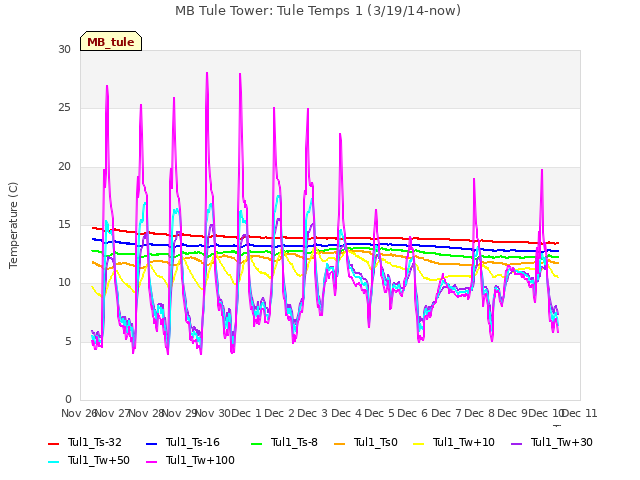The width and height of the screenshot is (640, 480).
Task: Click the Dec 1 x-axis label
Action: pyautogui.click(x=246, y=413)
